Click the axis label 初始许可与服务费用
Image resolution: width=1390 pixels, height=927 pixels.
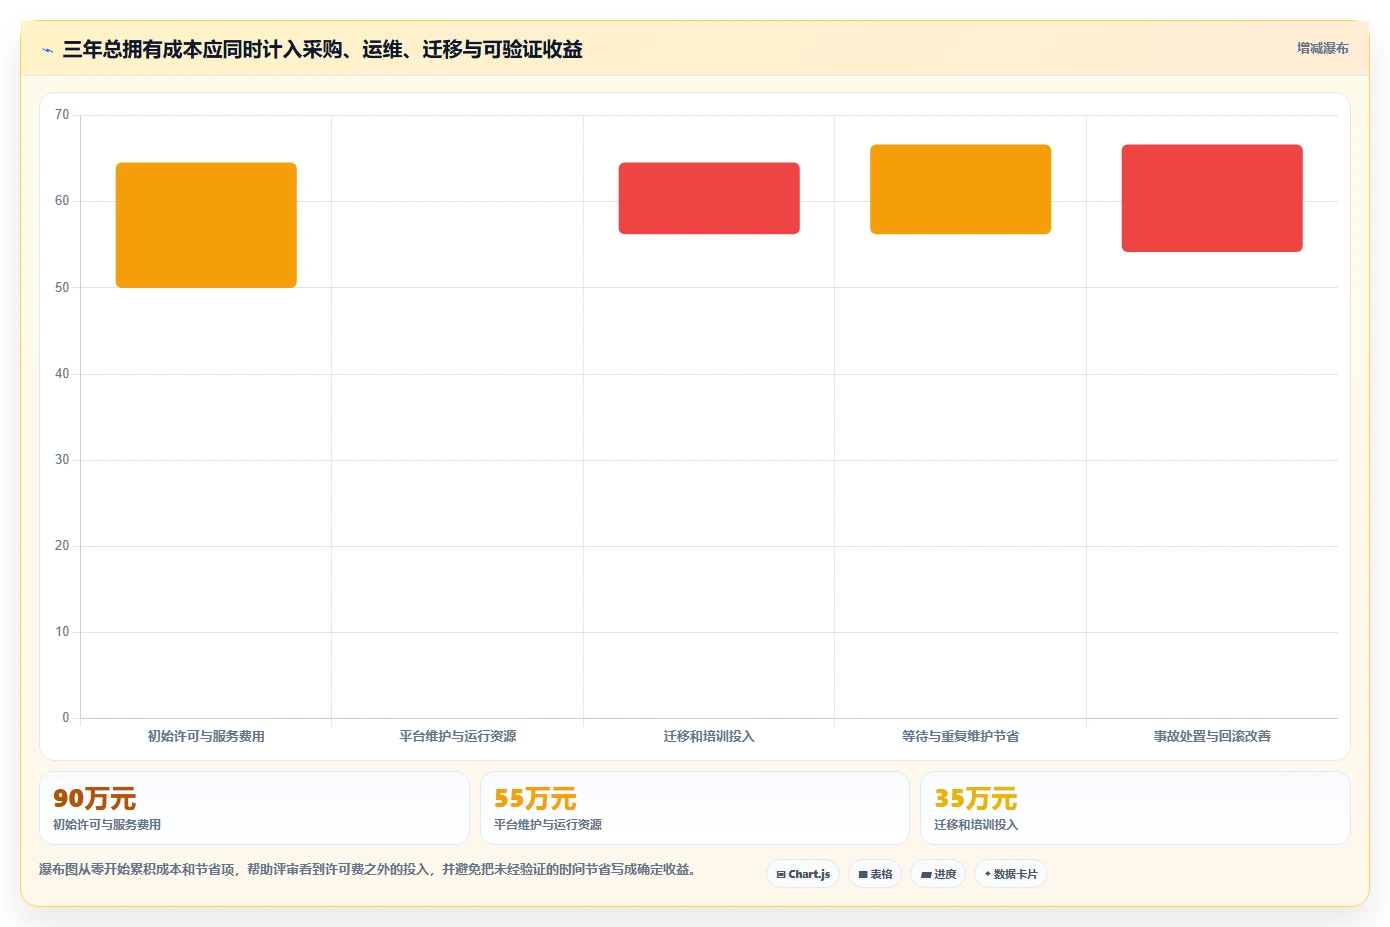click(206, 736)
